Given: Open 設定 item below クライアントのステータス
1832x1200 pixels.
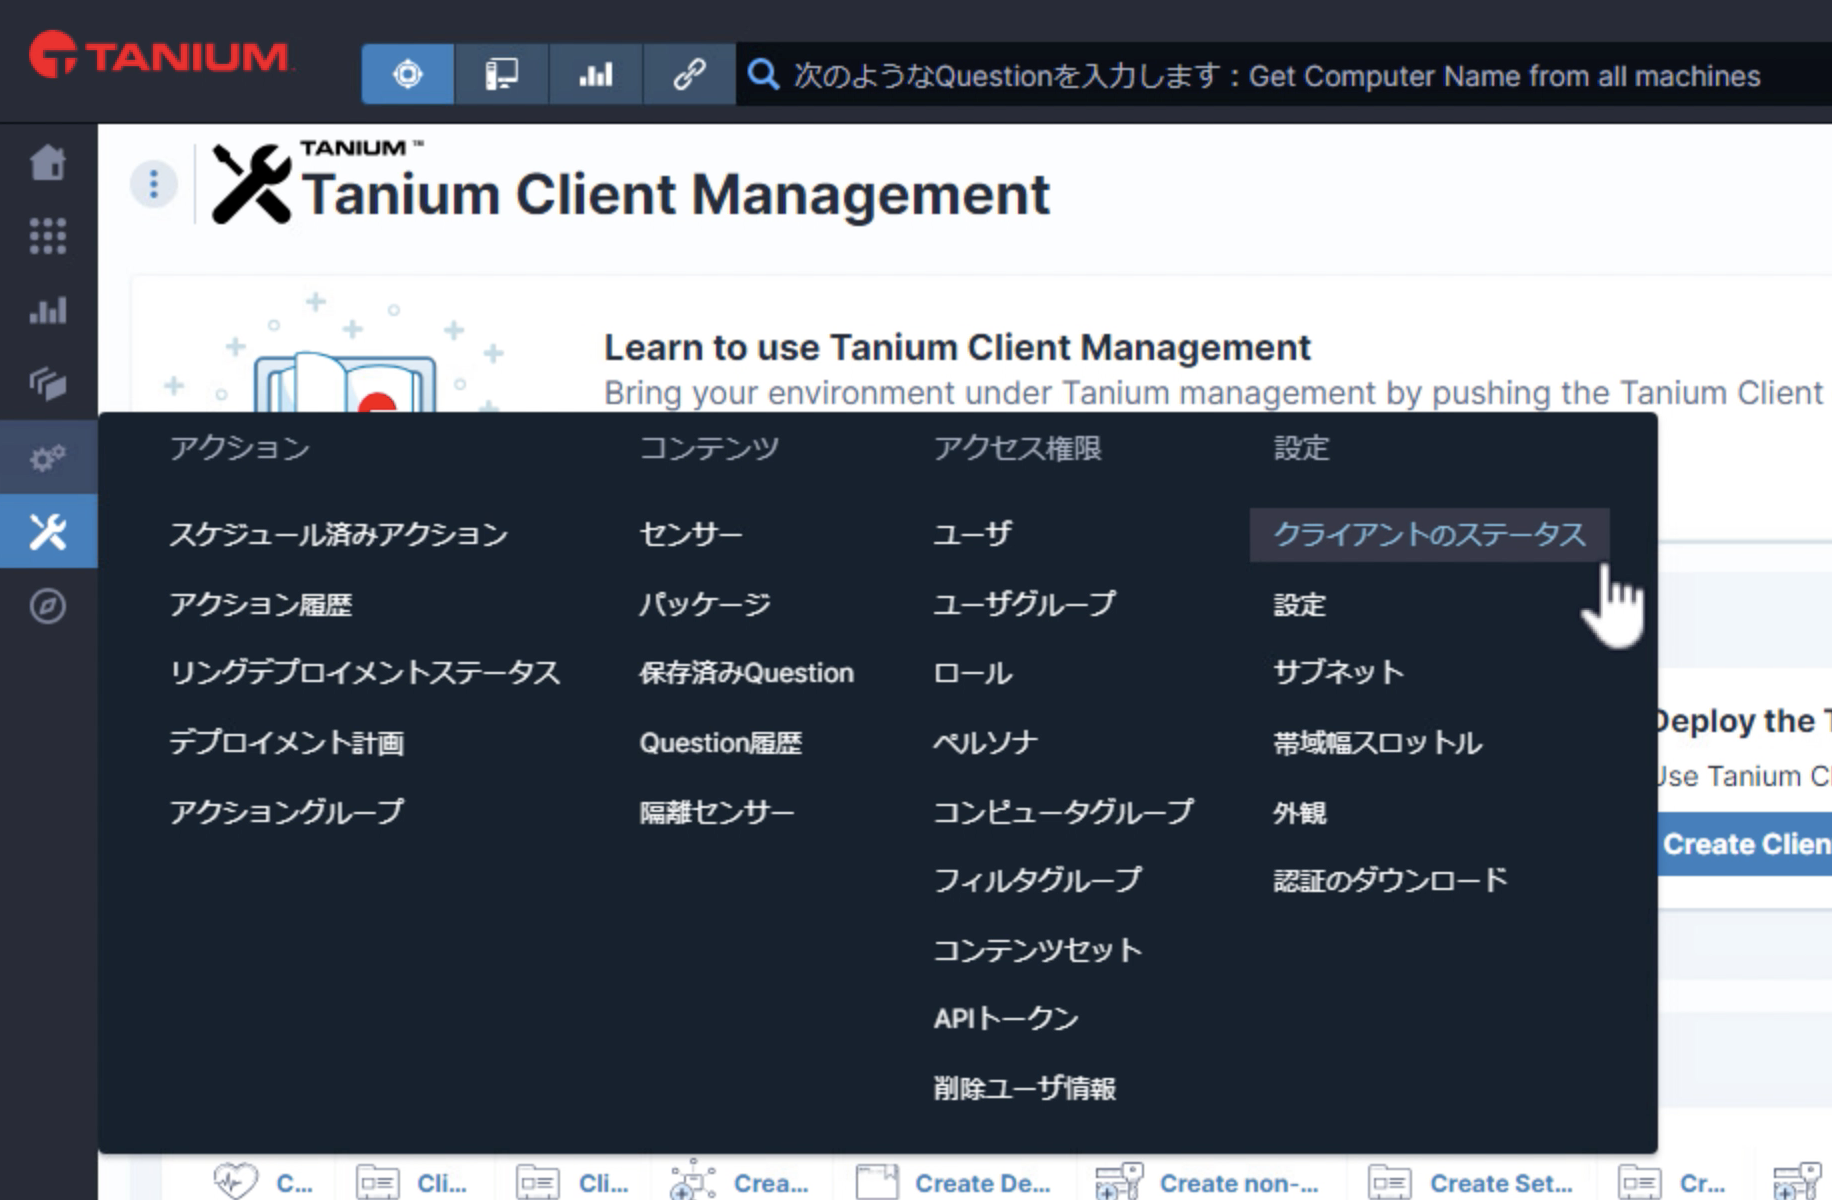Looking at the screenshot, I should pos(1300,604).
